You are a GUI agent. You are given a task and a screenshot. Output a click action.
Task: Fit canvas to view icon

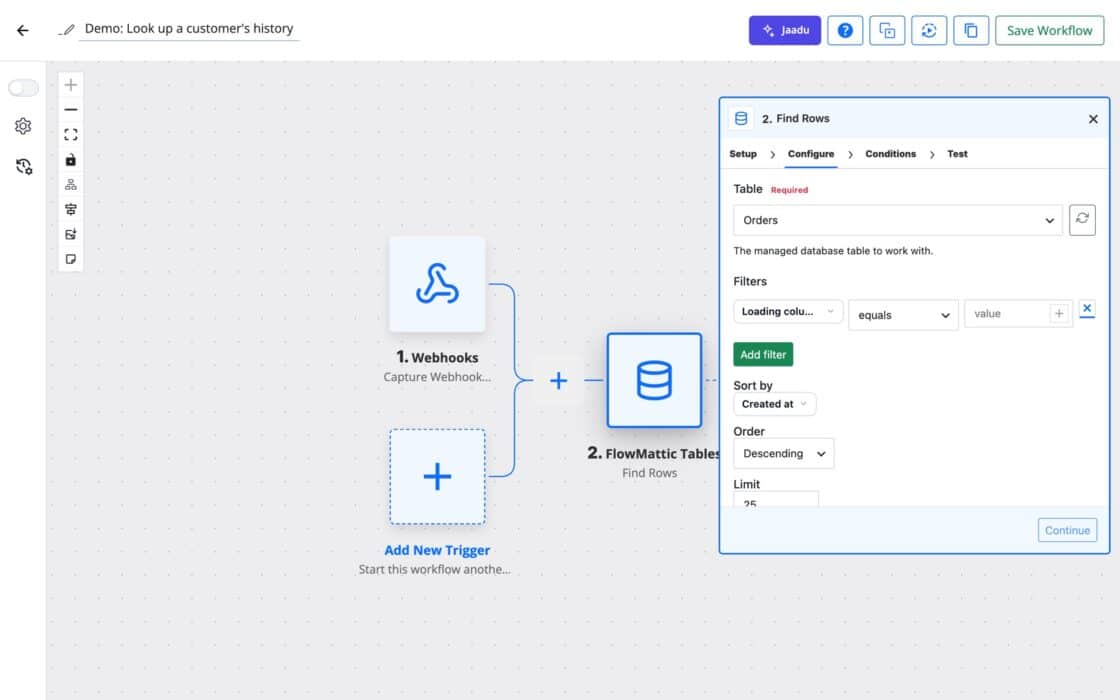[x=71, y=135]
